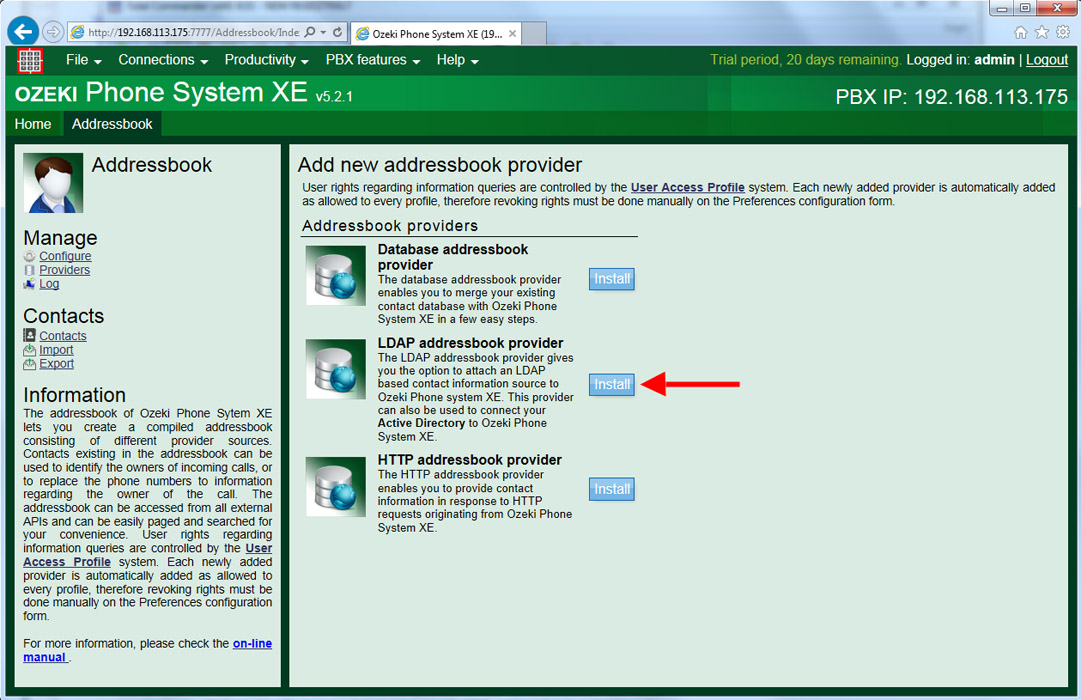Viewport: 1081px width, 700px height.
Task: Open the blank new browser tab
Action: click(534, 33)
